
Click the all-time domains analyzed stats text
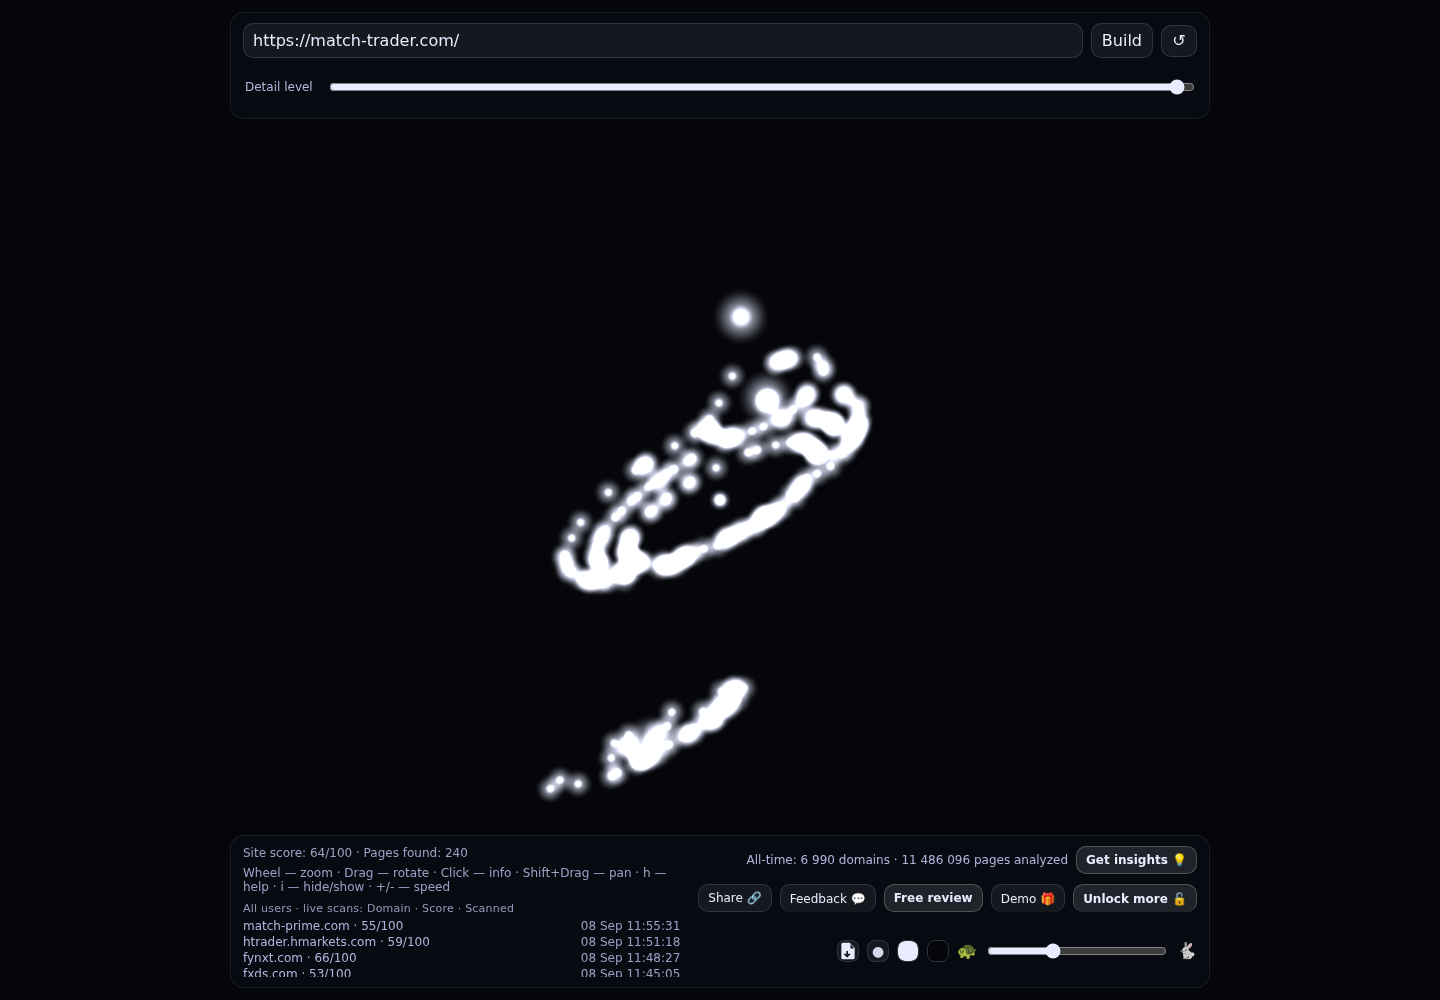906,860
